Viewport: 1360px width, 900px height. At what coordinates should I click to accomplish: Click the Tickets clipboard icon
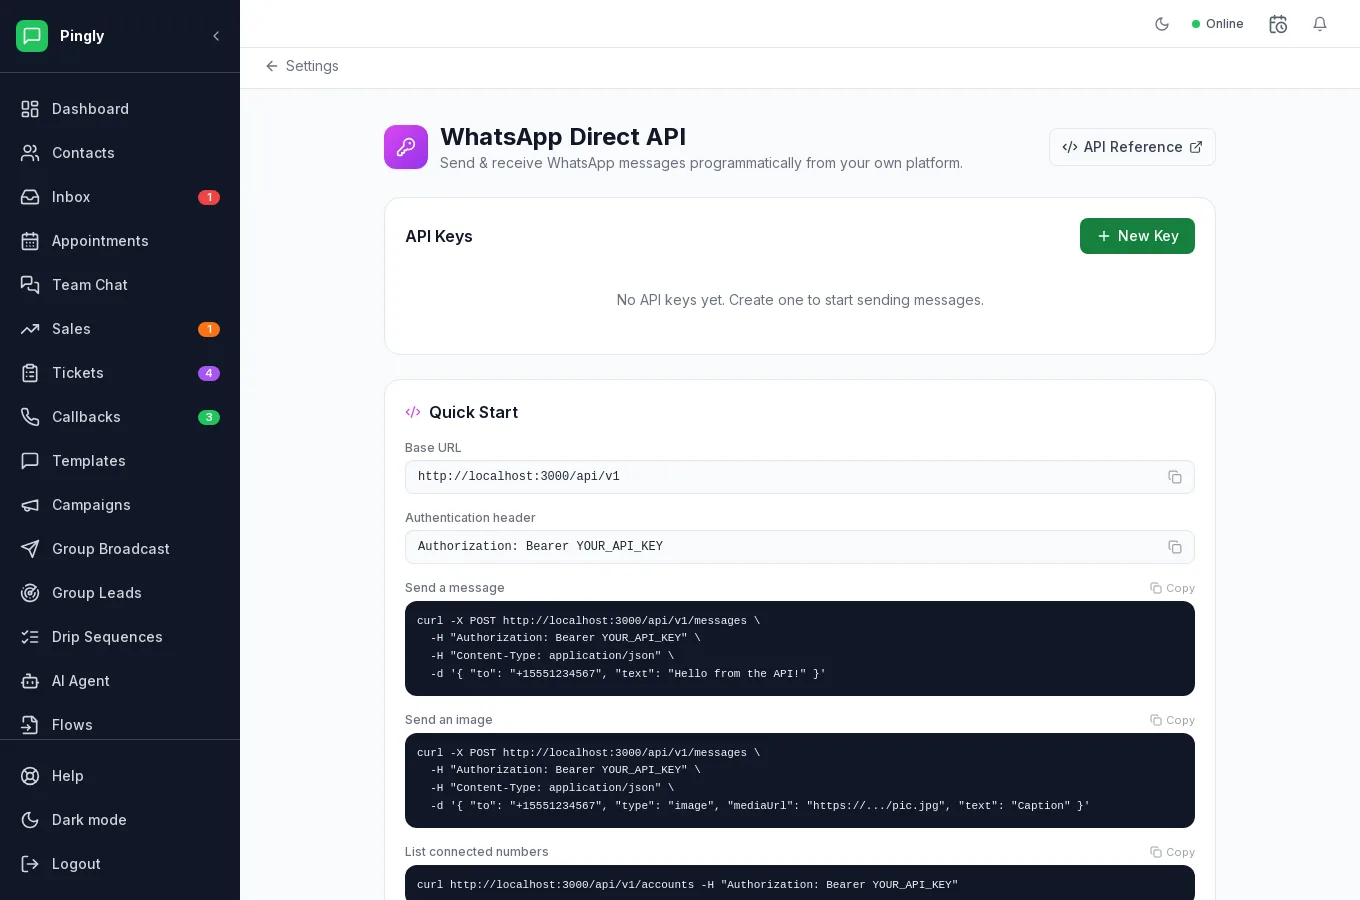[30, 373]
